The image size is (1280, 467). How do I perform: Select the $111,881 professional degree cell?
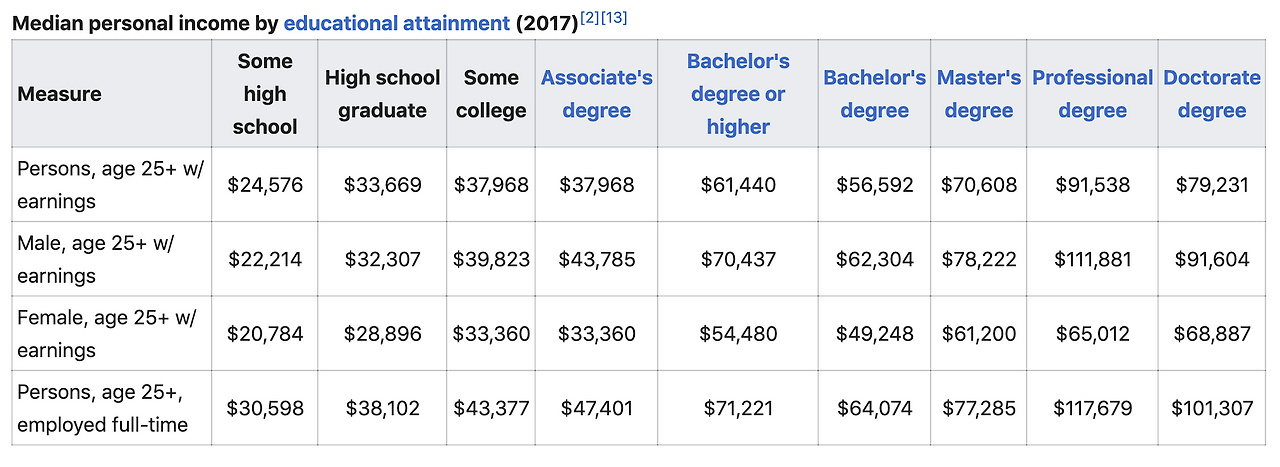click(x=1092, y=260)
